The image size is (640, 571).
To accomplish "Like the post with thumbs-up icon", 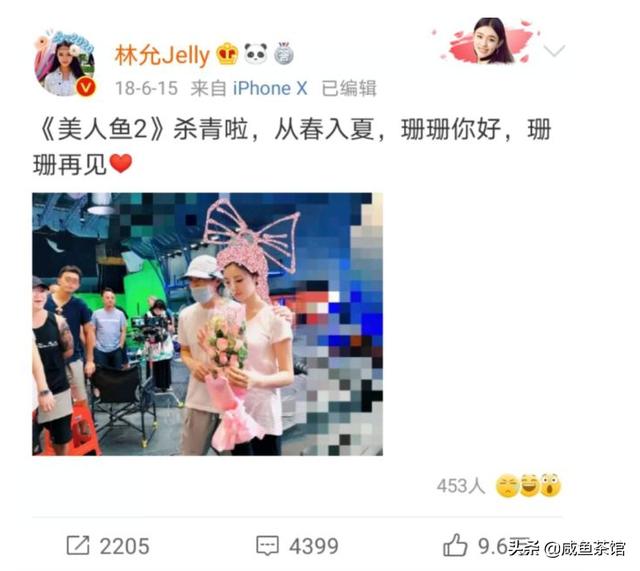I will pyautogui.click(x=455, y=545).
